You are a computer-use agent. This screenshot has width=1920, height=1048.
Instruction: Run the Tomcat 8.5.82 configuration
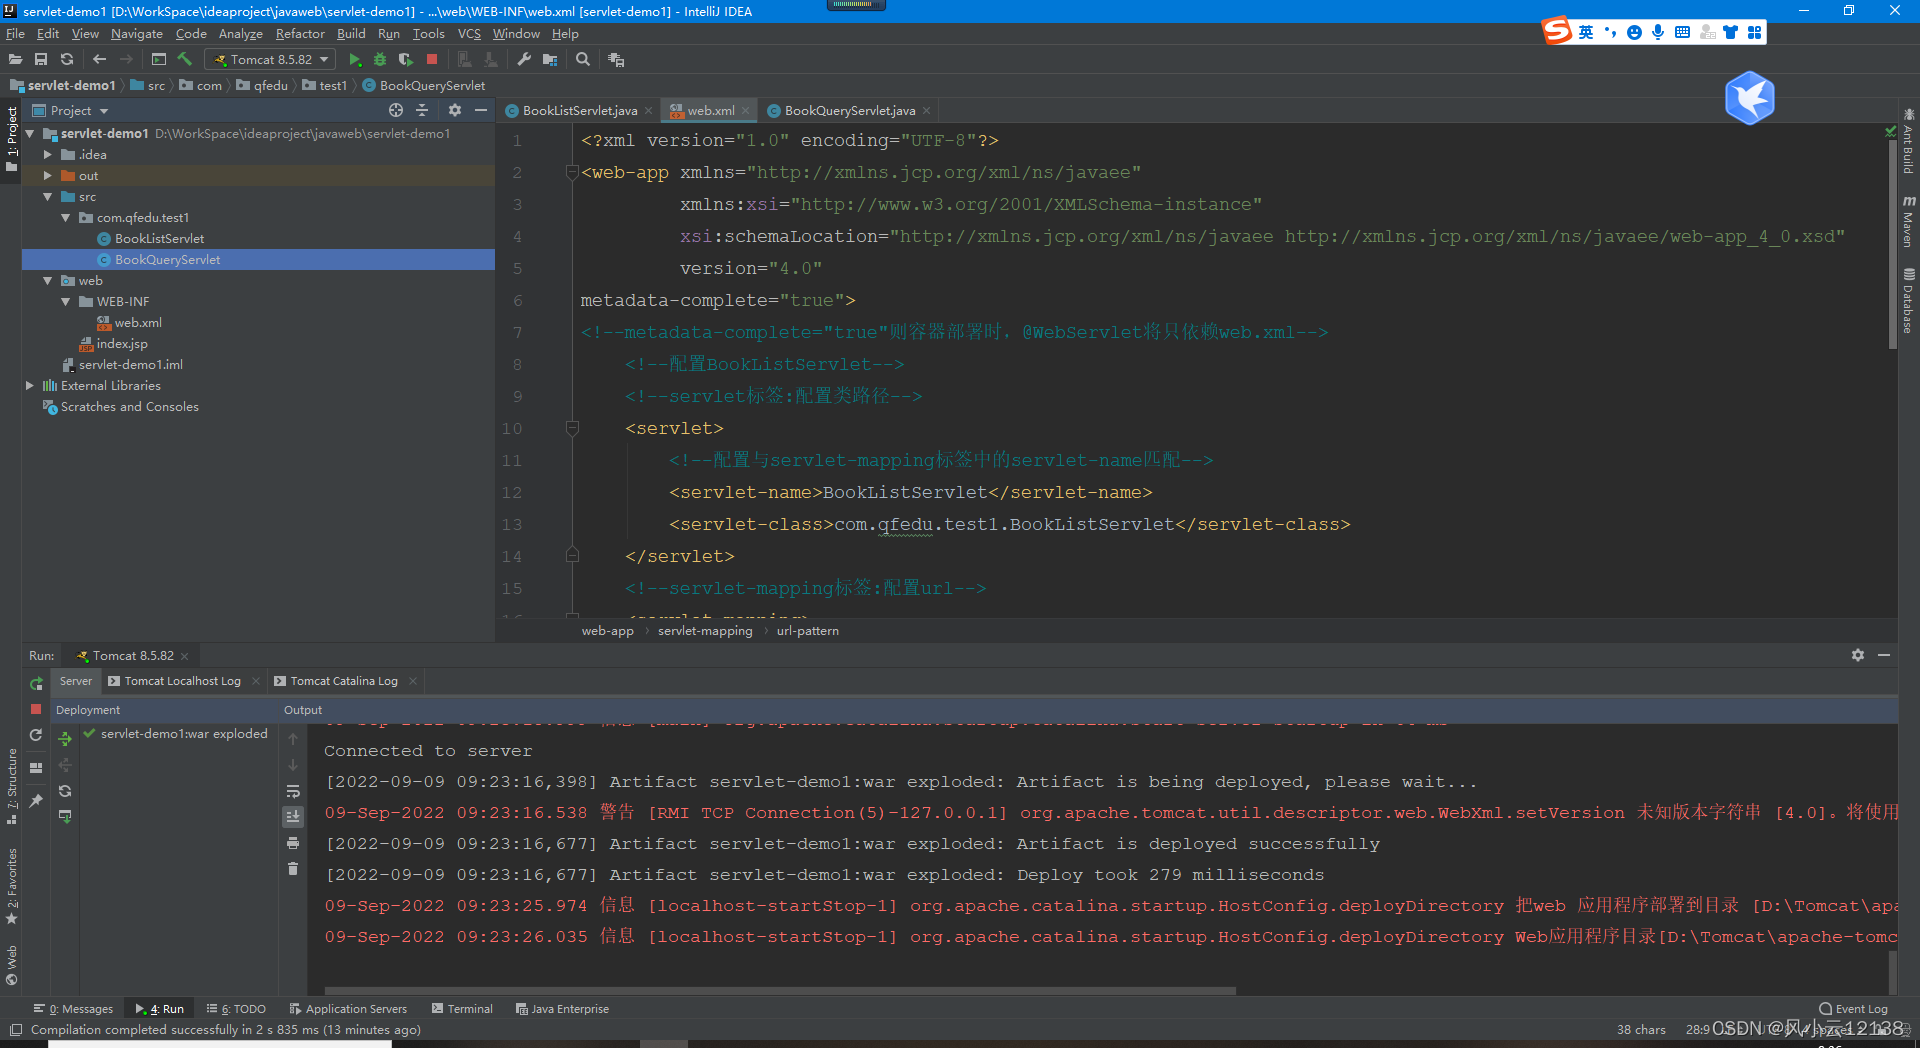(355, 59)
